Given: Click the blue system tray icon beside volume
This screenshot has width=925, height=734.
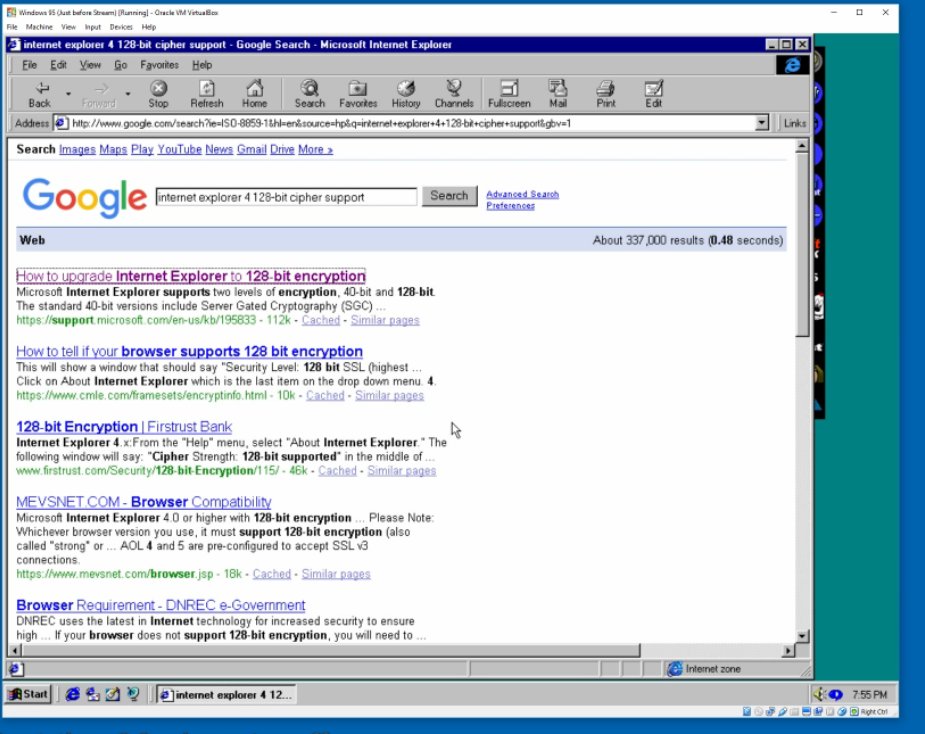Looking at the screenshot, I should pos(835,694).
